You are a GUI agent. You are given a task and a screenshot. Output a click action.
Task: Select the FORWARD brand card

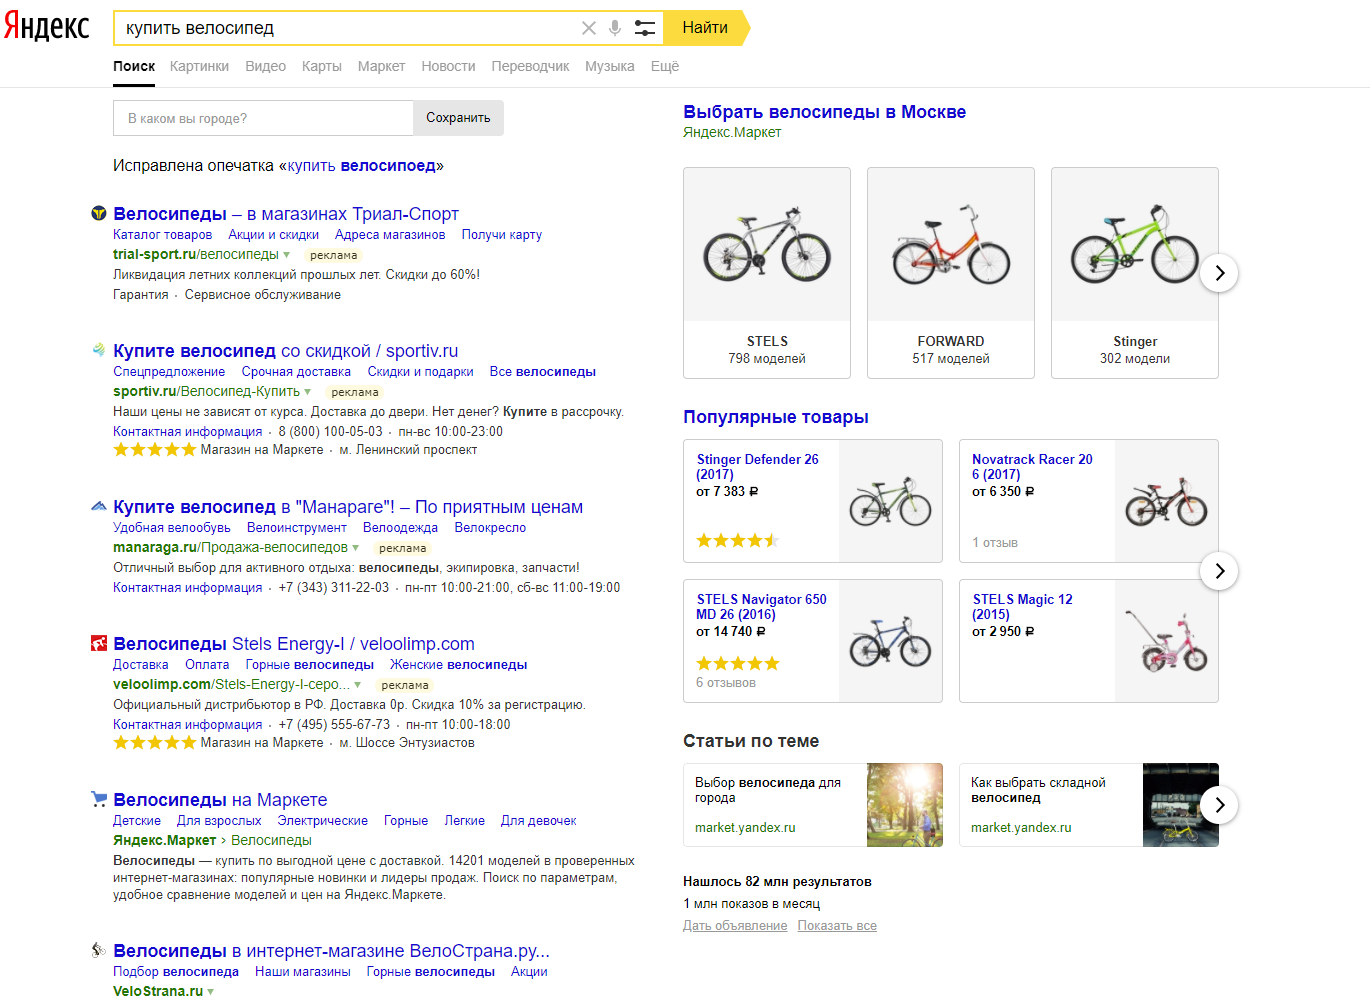pyautogui.click(x=951, y=273)
